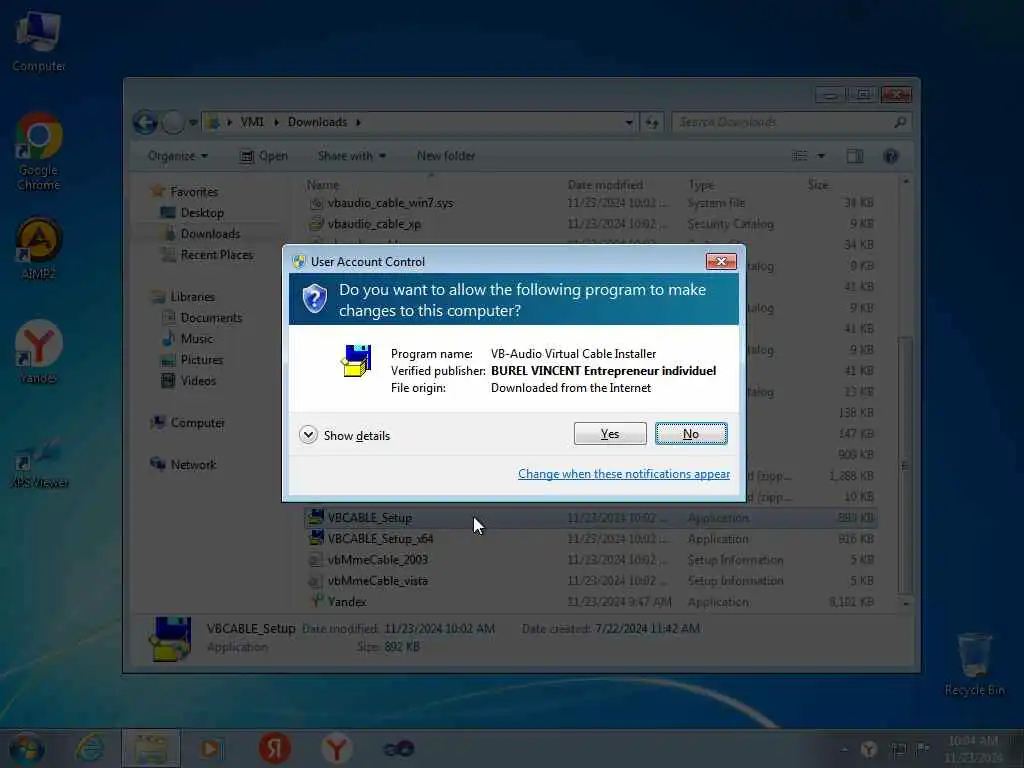Select VBCABLE_Setup_x64 file
The height and width of the screenshot is (768, 1024).
(x=591, y=539)
